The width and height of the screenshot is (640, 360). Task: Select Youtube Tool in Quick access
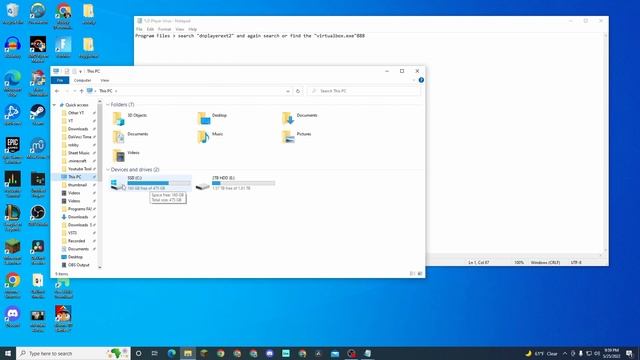[80, 169]
